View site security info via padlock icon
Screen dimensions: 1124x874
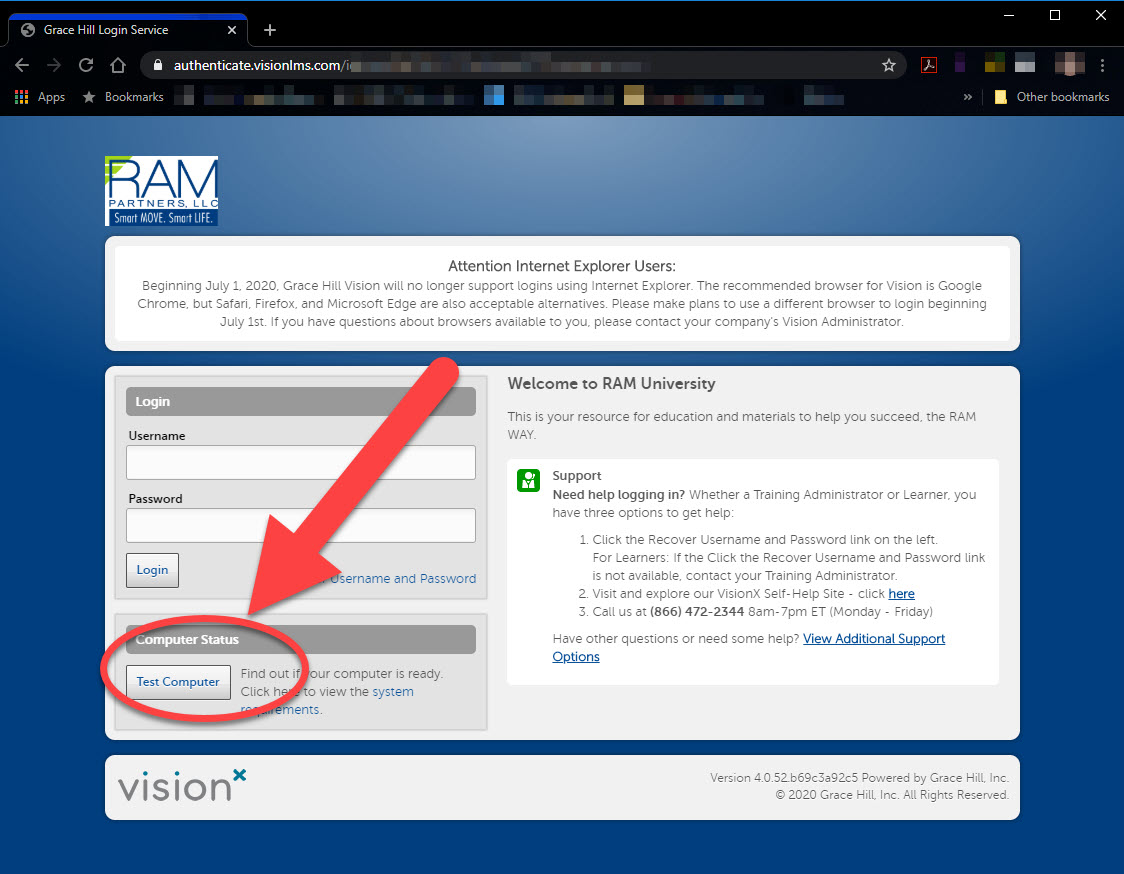158,65
